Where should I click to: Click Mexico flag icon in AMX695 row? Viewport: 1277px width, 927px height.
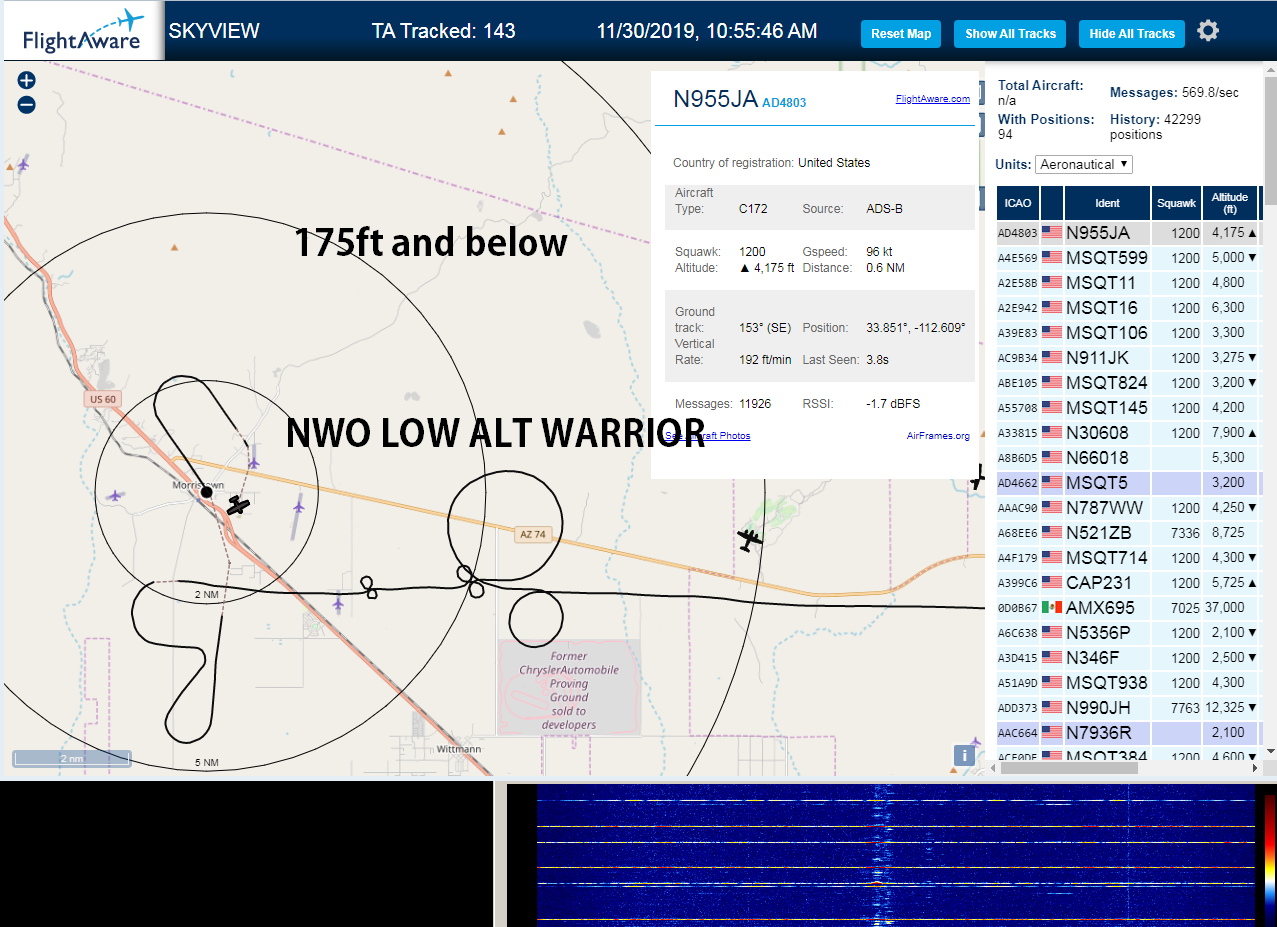coord(1052,608)
